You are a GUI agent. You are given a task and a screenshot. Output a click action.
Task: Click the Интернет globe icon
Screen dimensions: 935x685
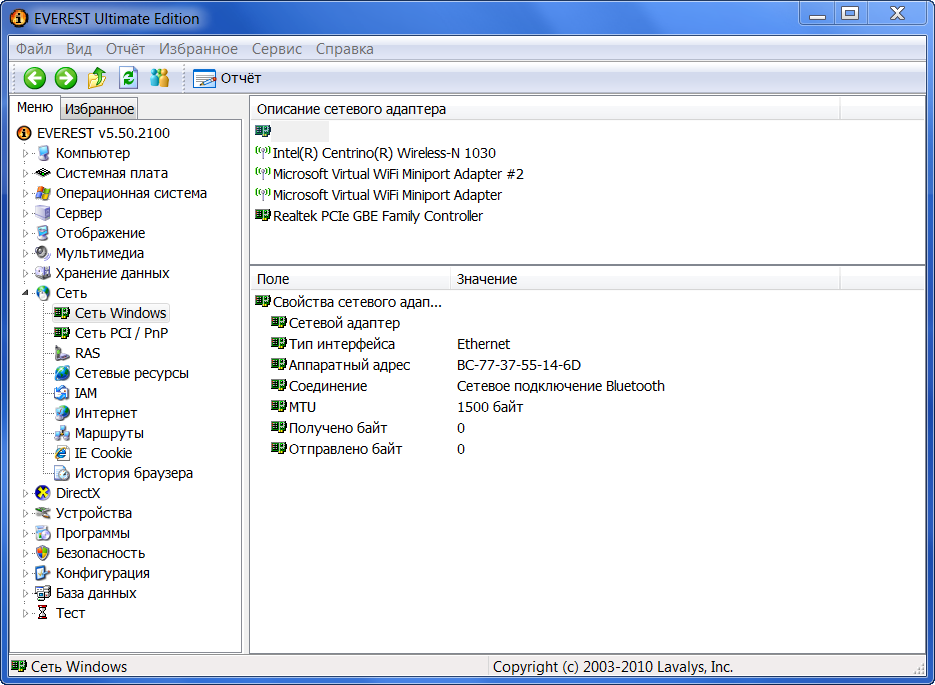point(62,413)
